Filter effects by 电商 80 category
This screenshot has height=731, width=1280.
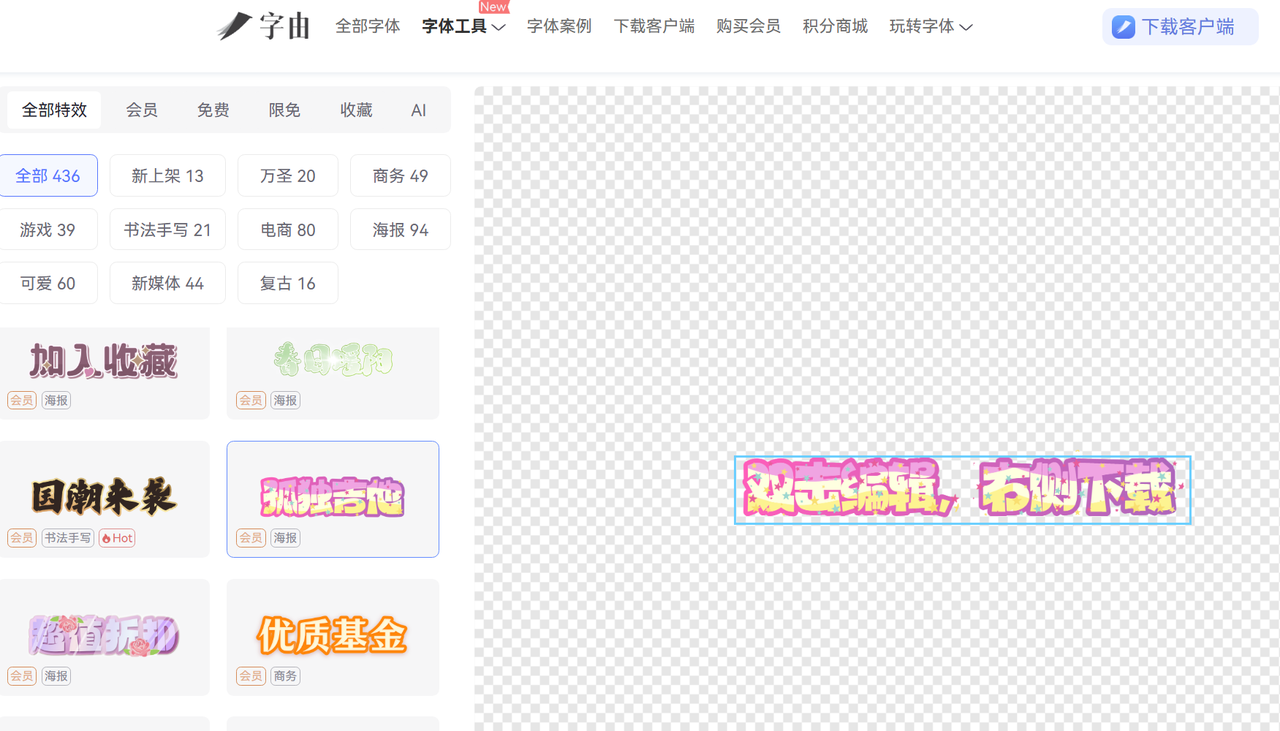pos(287,230)
